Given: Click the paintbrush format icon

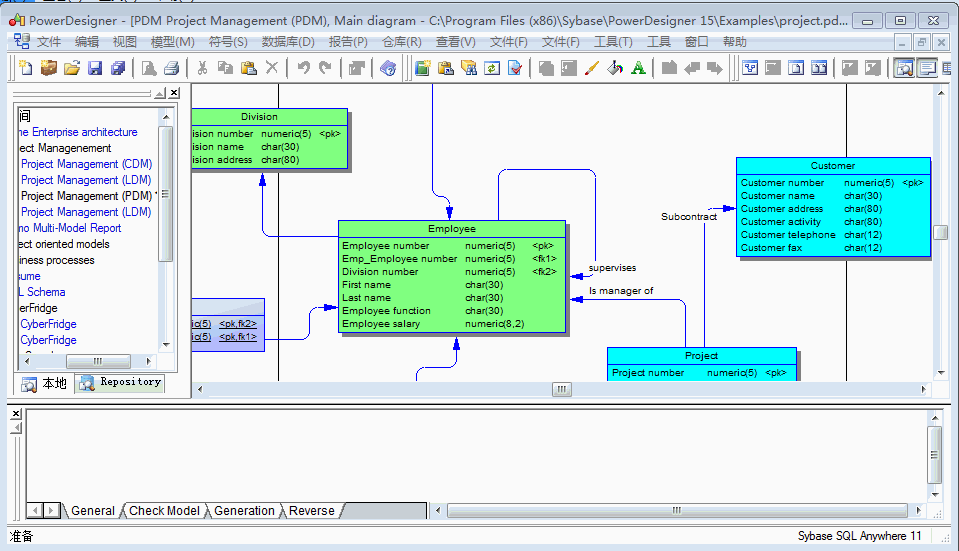Looking at the screenshot, I should point(591,68).
